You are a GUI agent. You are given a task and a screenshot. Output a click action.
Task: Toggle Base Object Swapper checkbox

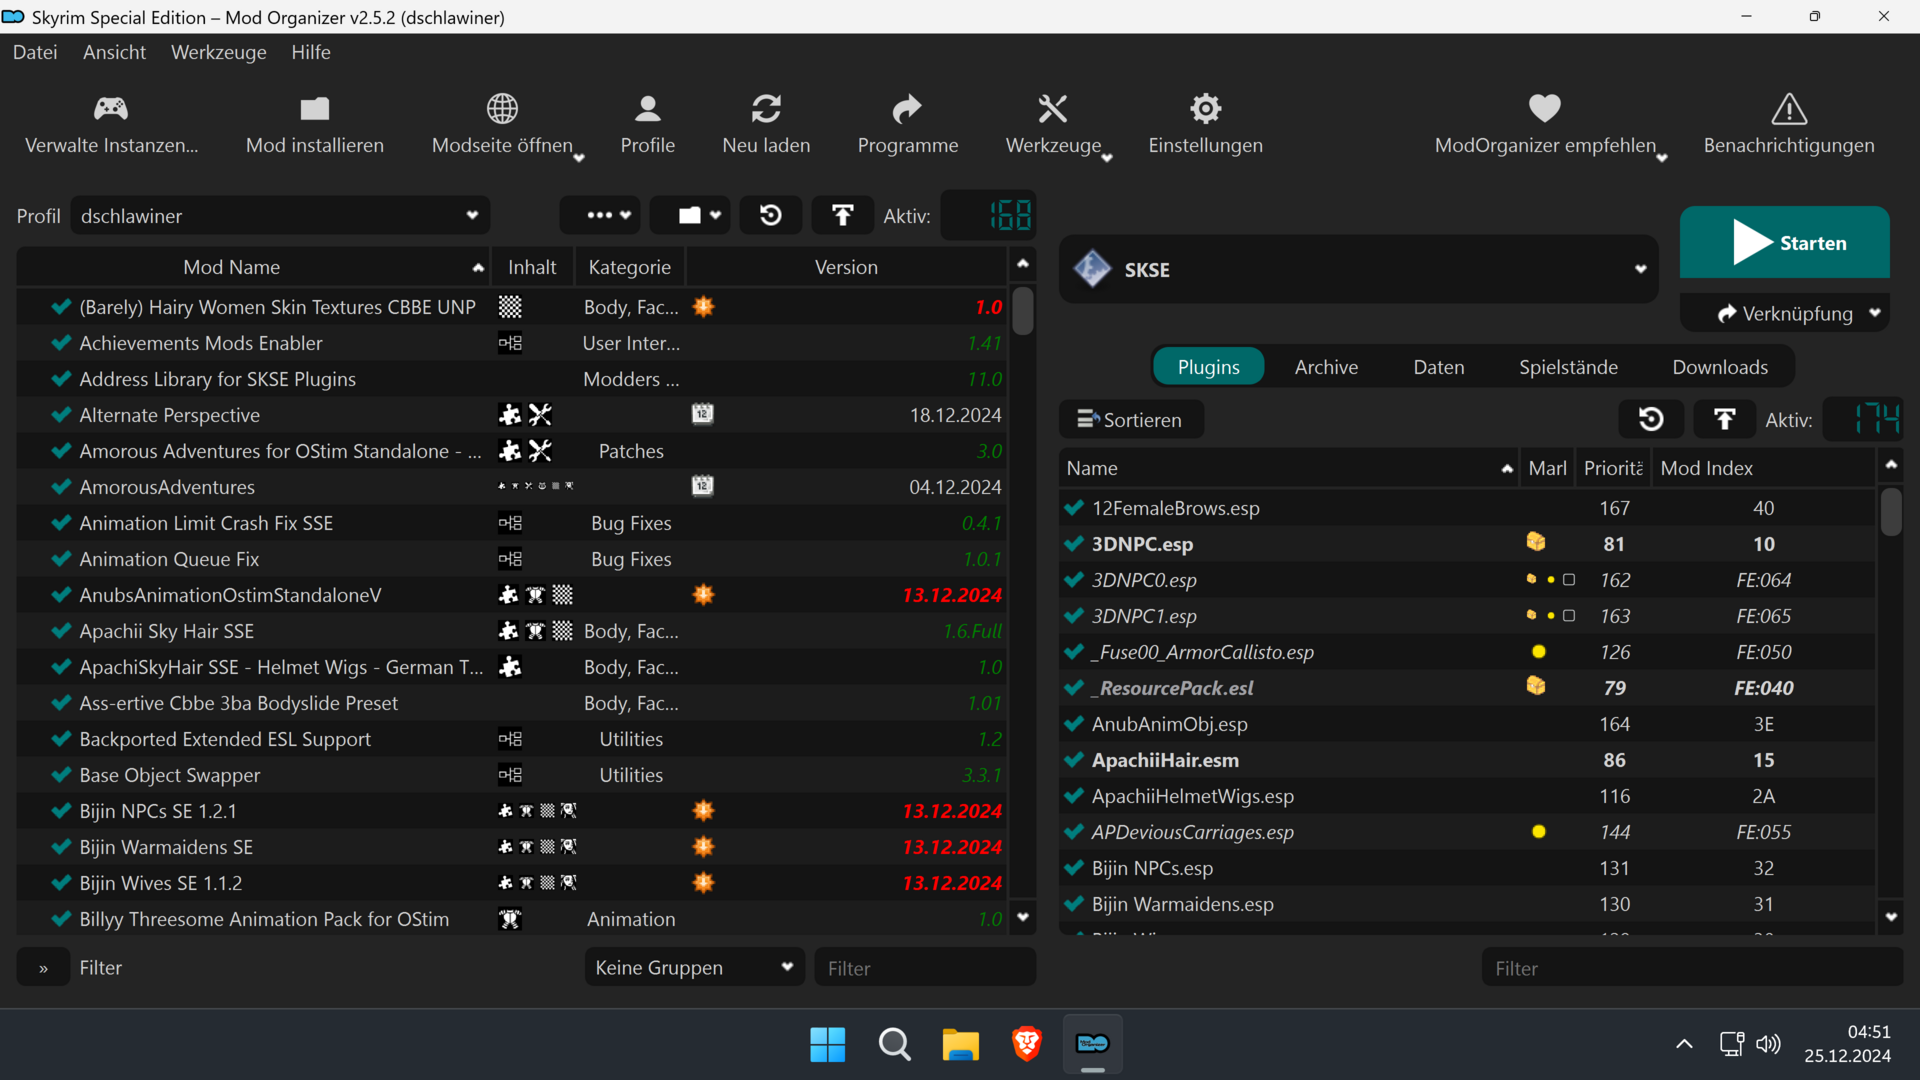[x=61, y=775]
